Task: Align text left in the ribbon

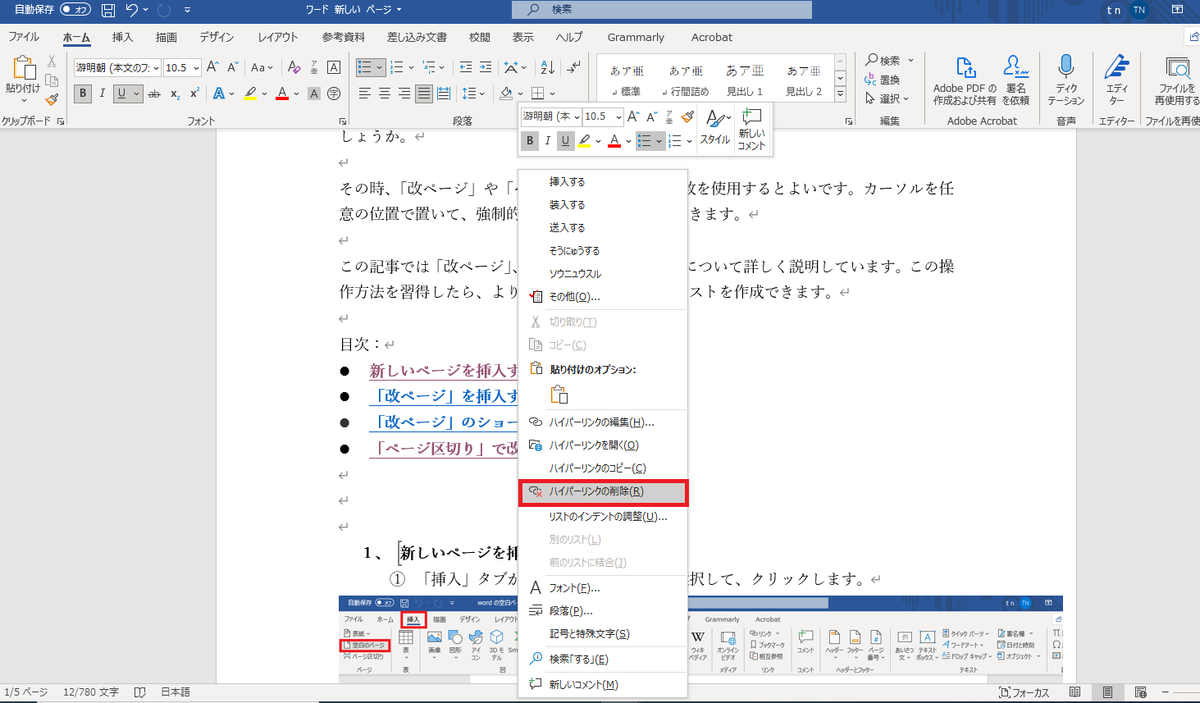Action: (x=364, y=93)
